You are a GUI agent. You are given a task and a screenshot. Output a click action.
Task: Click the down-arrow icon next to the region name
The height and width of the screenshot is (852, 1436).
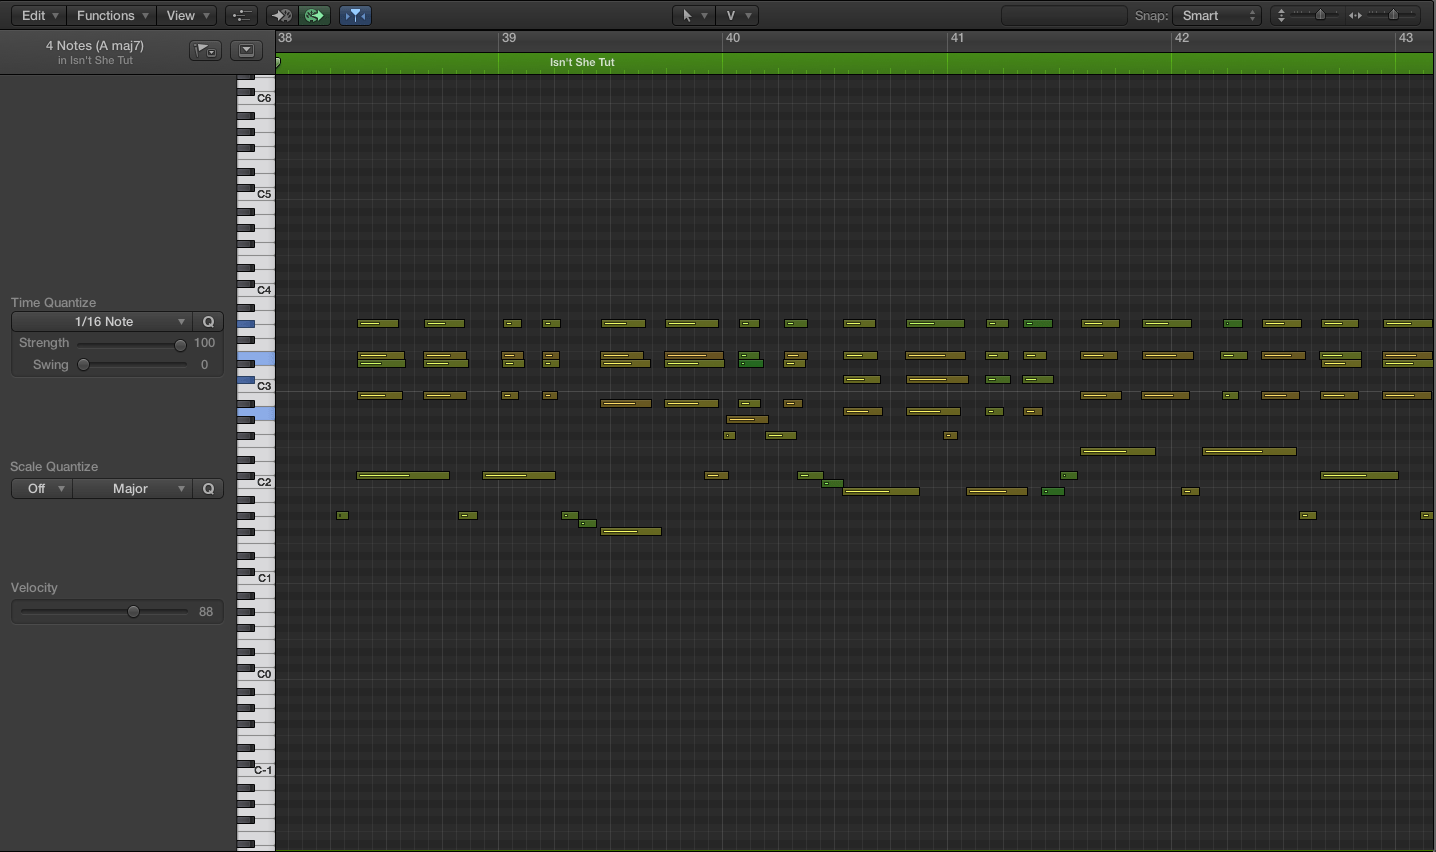246,49
